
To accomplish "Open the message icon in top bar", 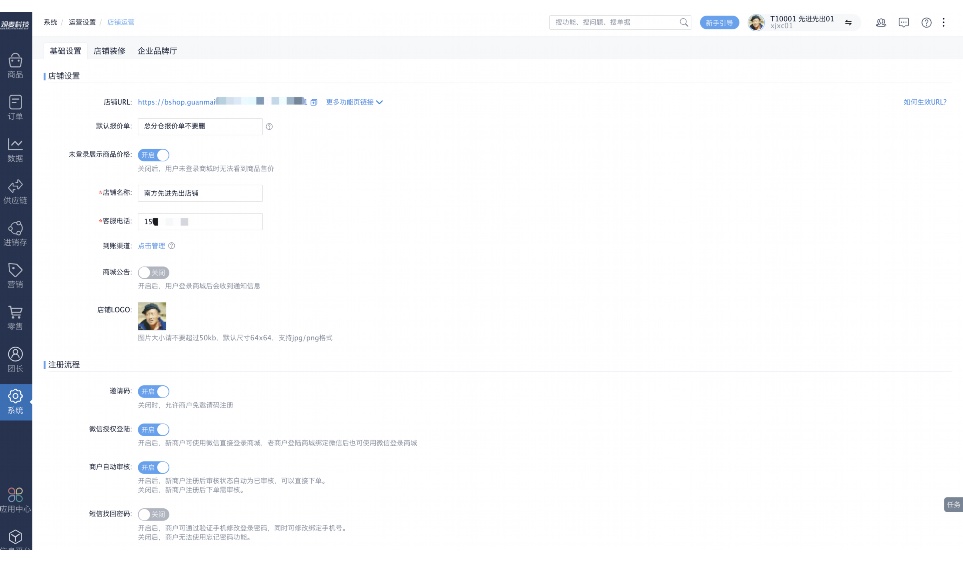I will pyautogui.click(x=904, y=22).
